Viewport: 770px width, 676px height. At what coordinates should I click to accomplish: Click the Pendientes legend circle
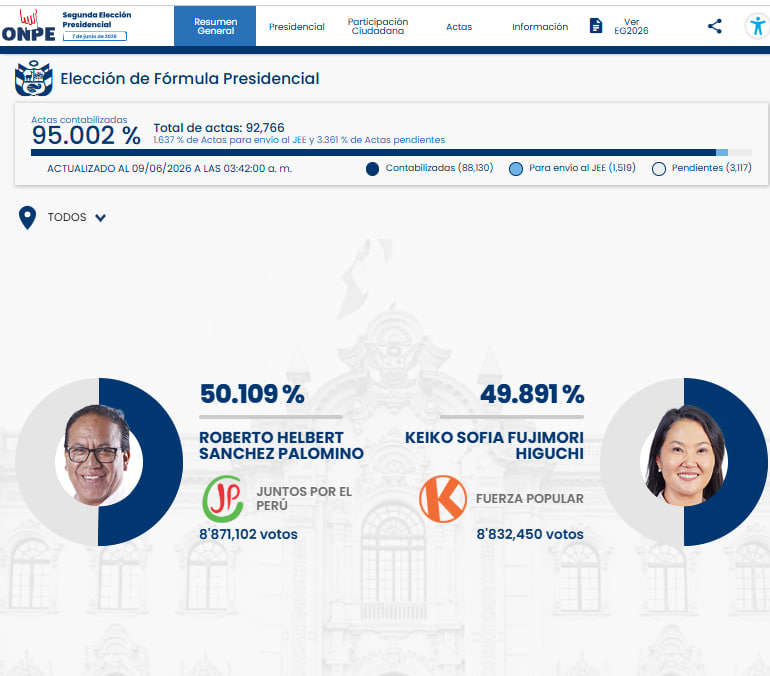[x=659, y=169]
